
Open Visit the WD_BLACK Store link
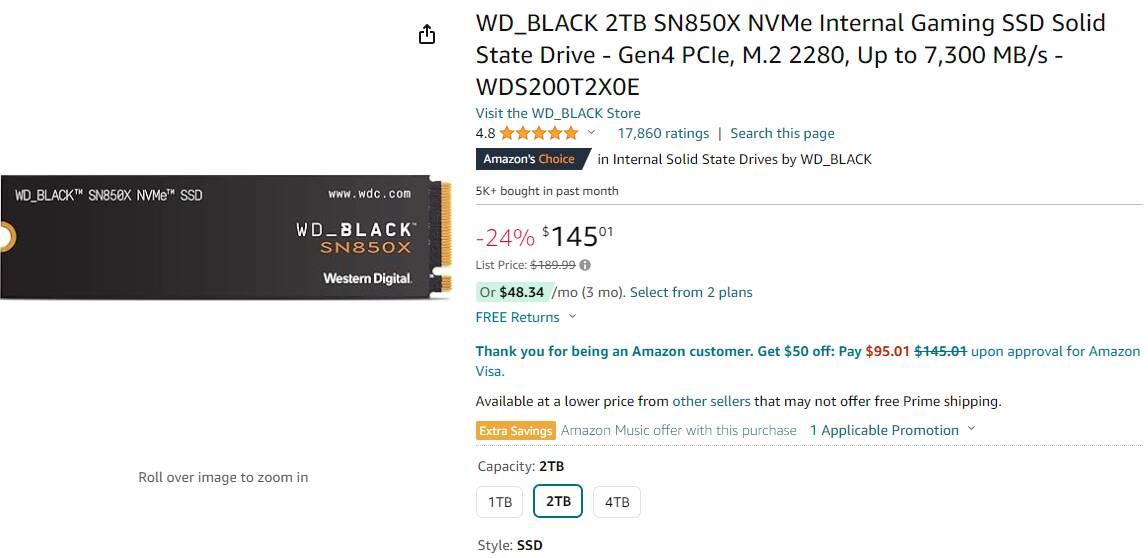558,114
